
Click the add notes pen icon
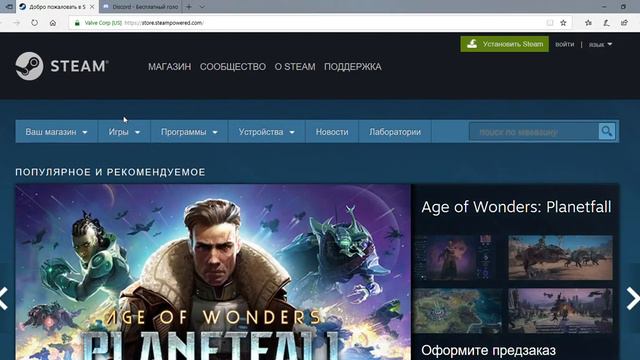pos(607,23)
